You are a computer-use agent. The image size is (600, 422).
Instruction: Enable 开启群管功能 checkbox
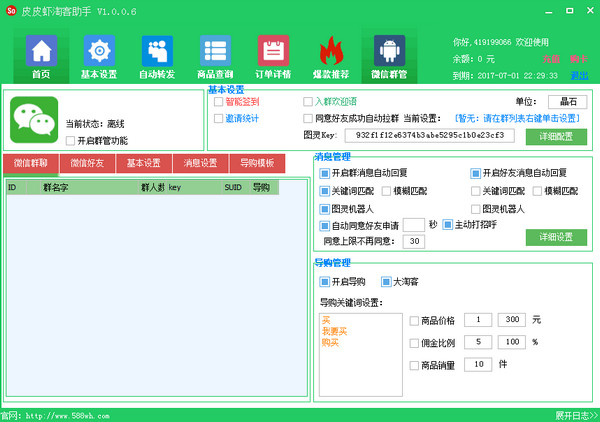coord(70,140)
